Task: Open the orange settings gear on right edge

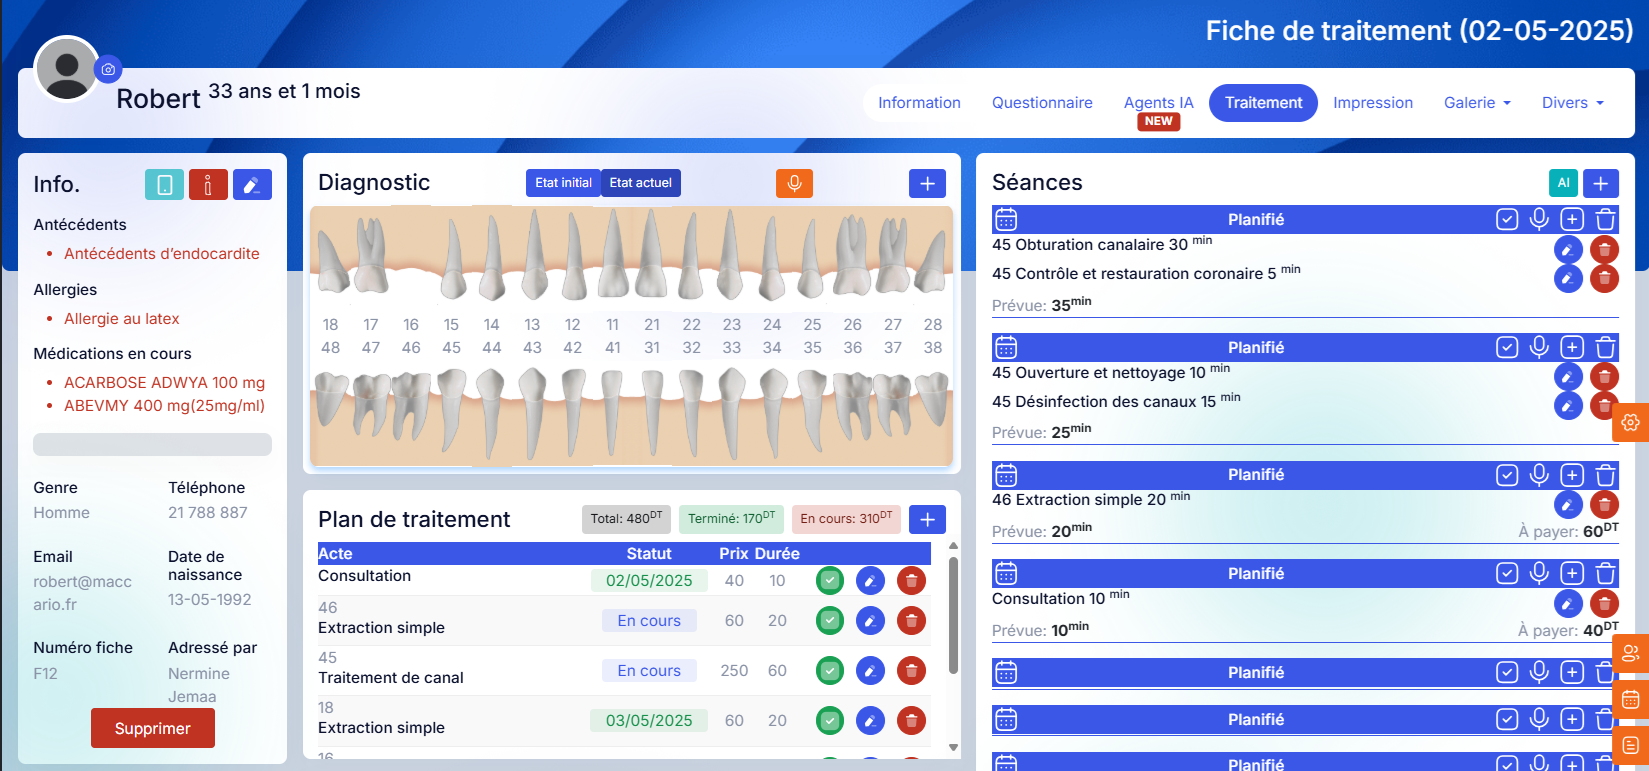Action: point(1630,423)
